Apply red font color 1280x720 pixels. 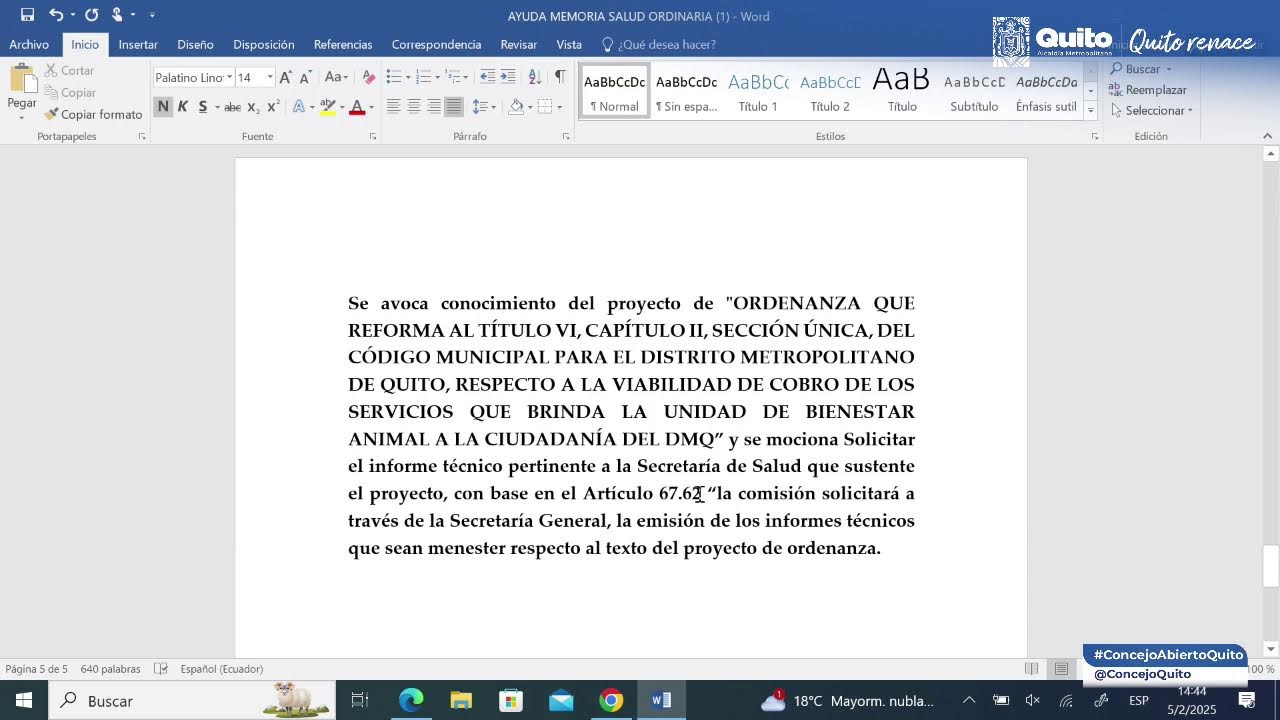tap(357, 107)
